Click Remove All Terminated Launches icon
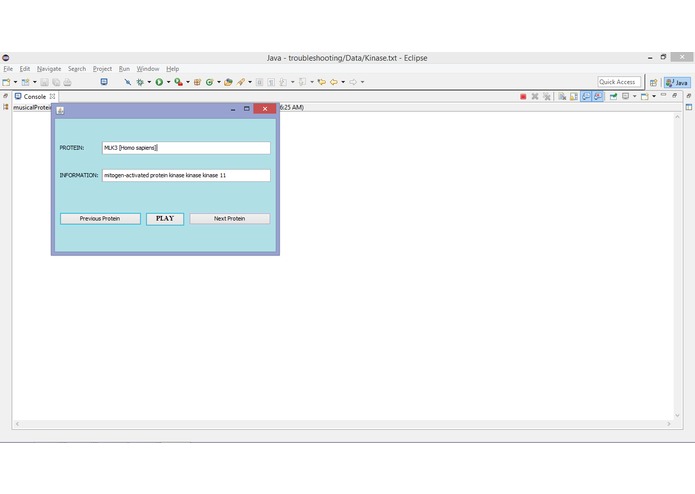The height and width of the screenshot is (494, 695). point(547,97)
